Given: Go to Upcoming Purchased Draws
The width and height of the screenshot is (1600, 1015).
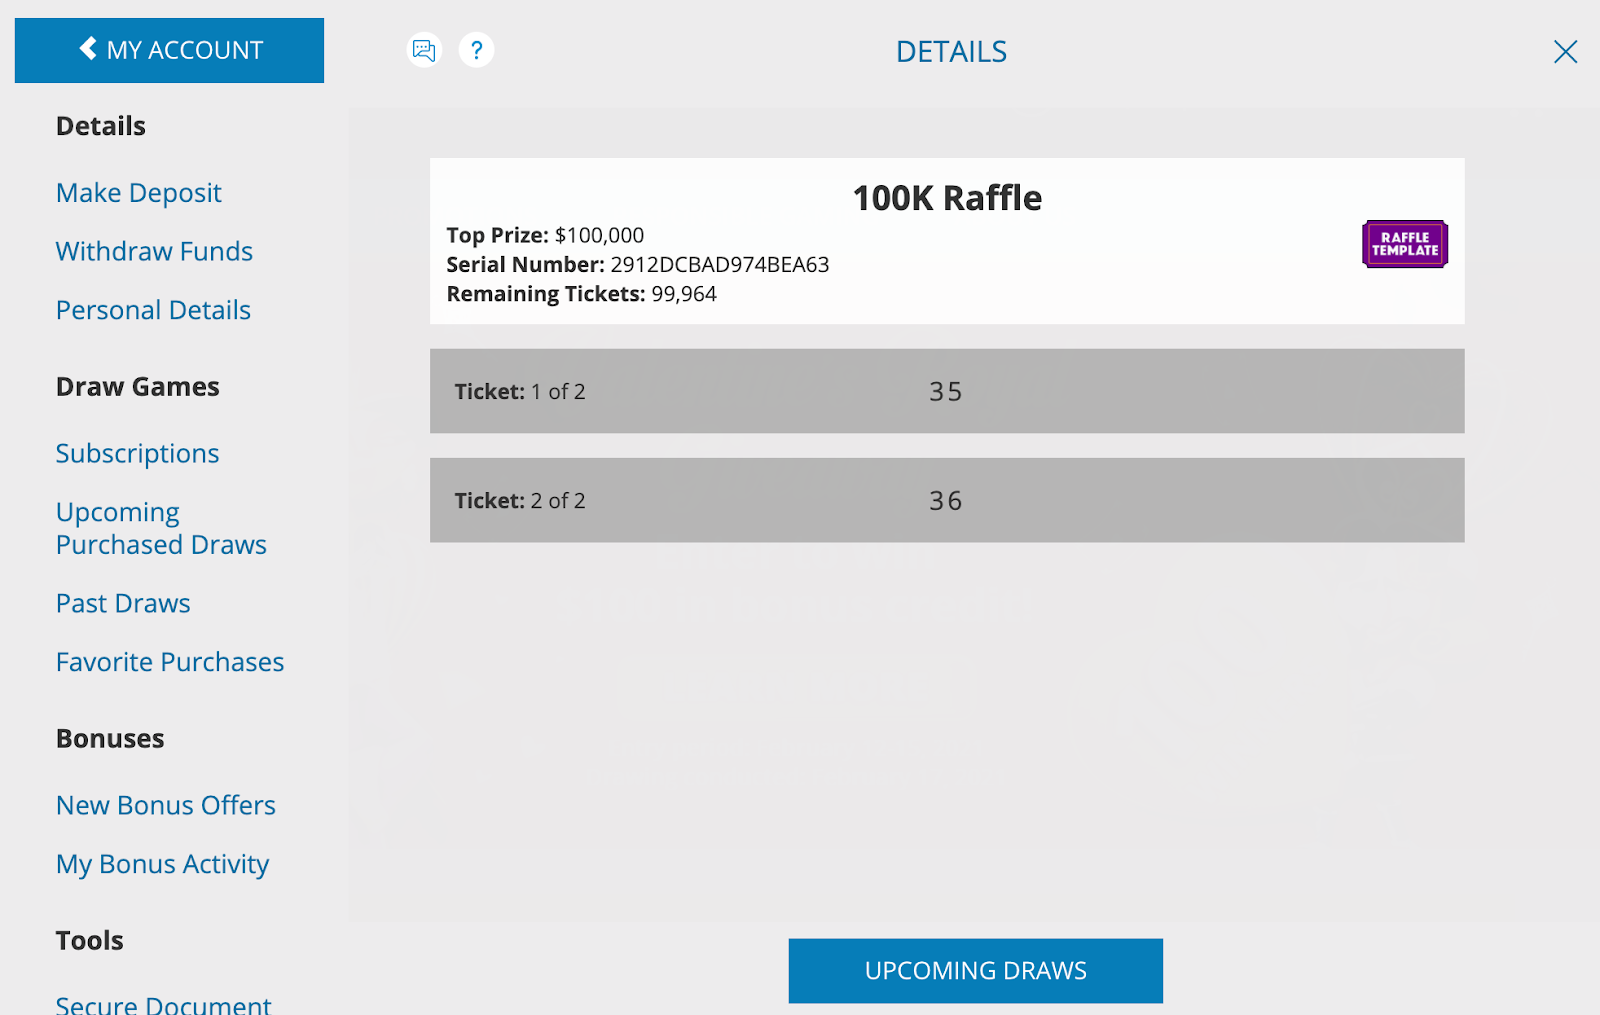Looking at the screenshot, I should 161,528.
